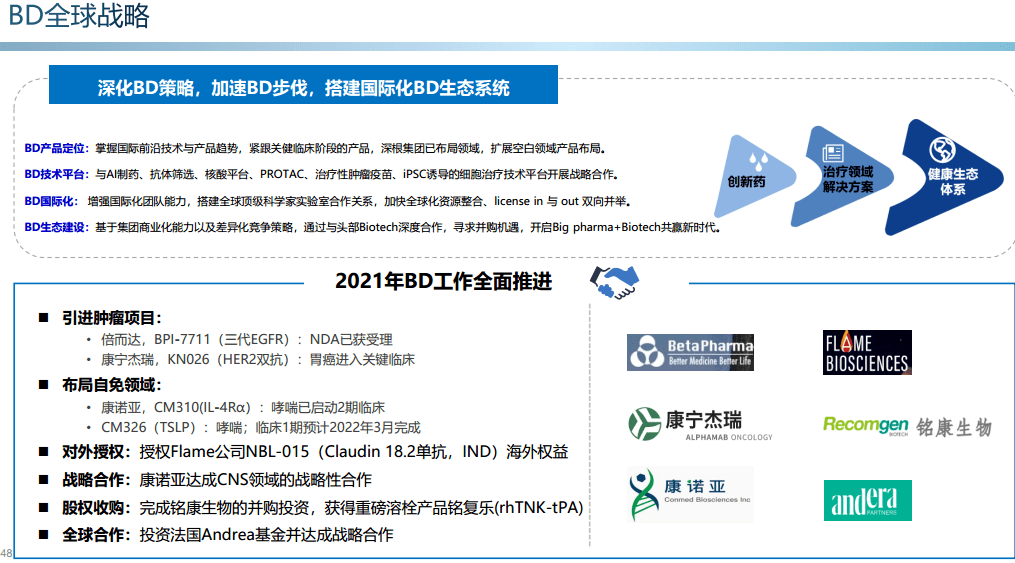Screen dimensions: 1015x563
Task: Click the label BD国际化
Action: (x=51, y=201)
